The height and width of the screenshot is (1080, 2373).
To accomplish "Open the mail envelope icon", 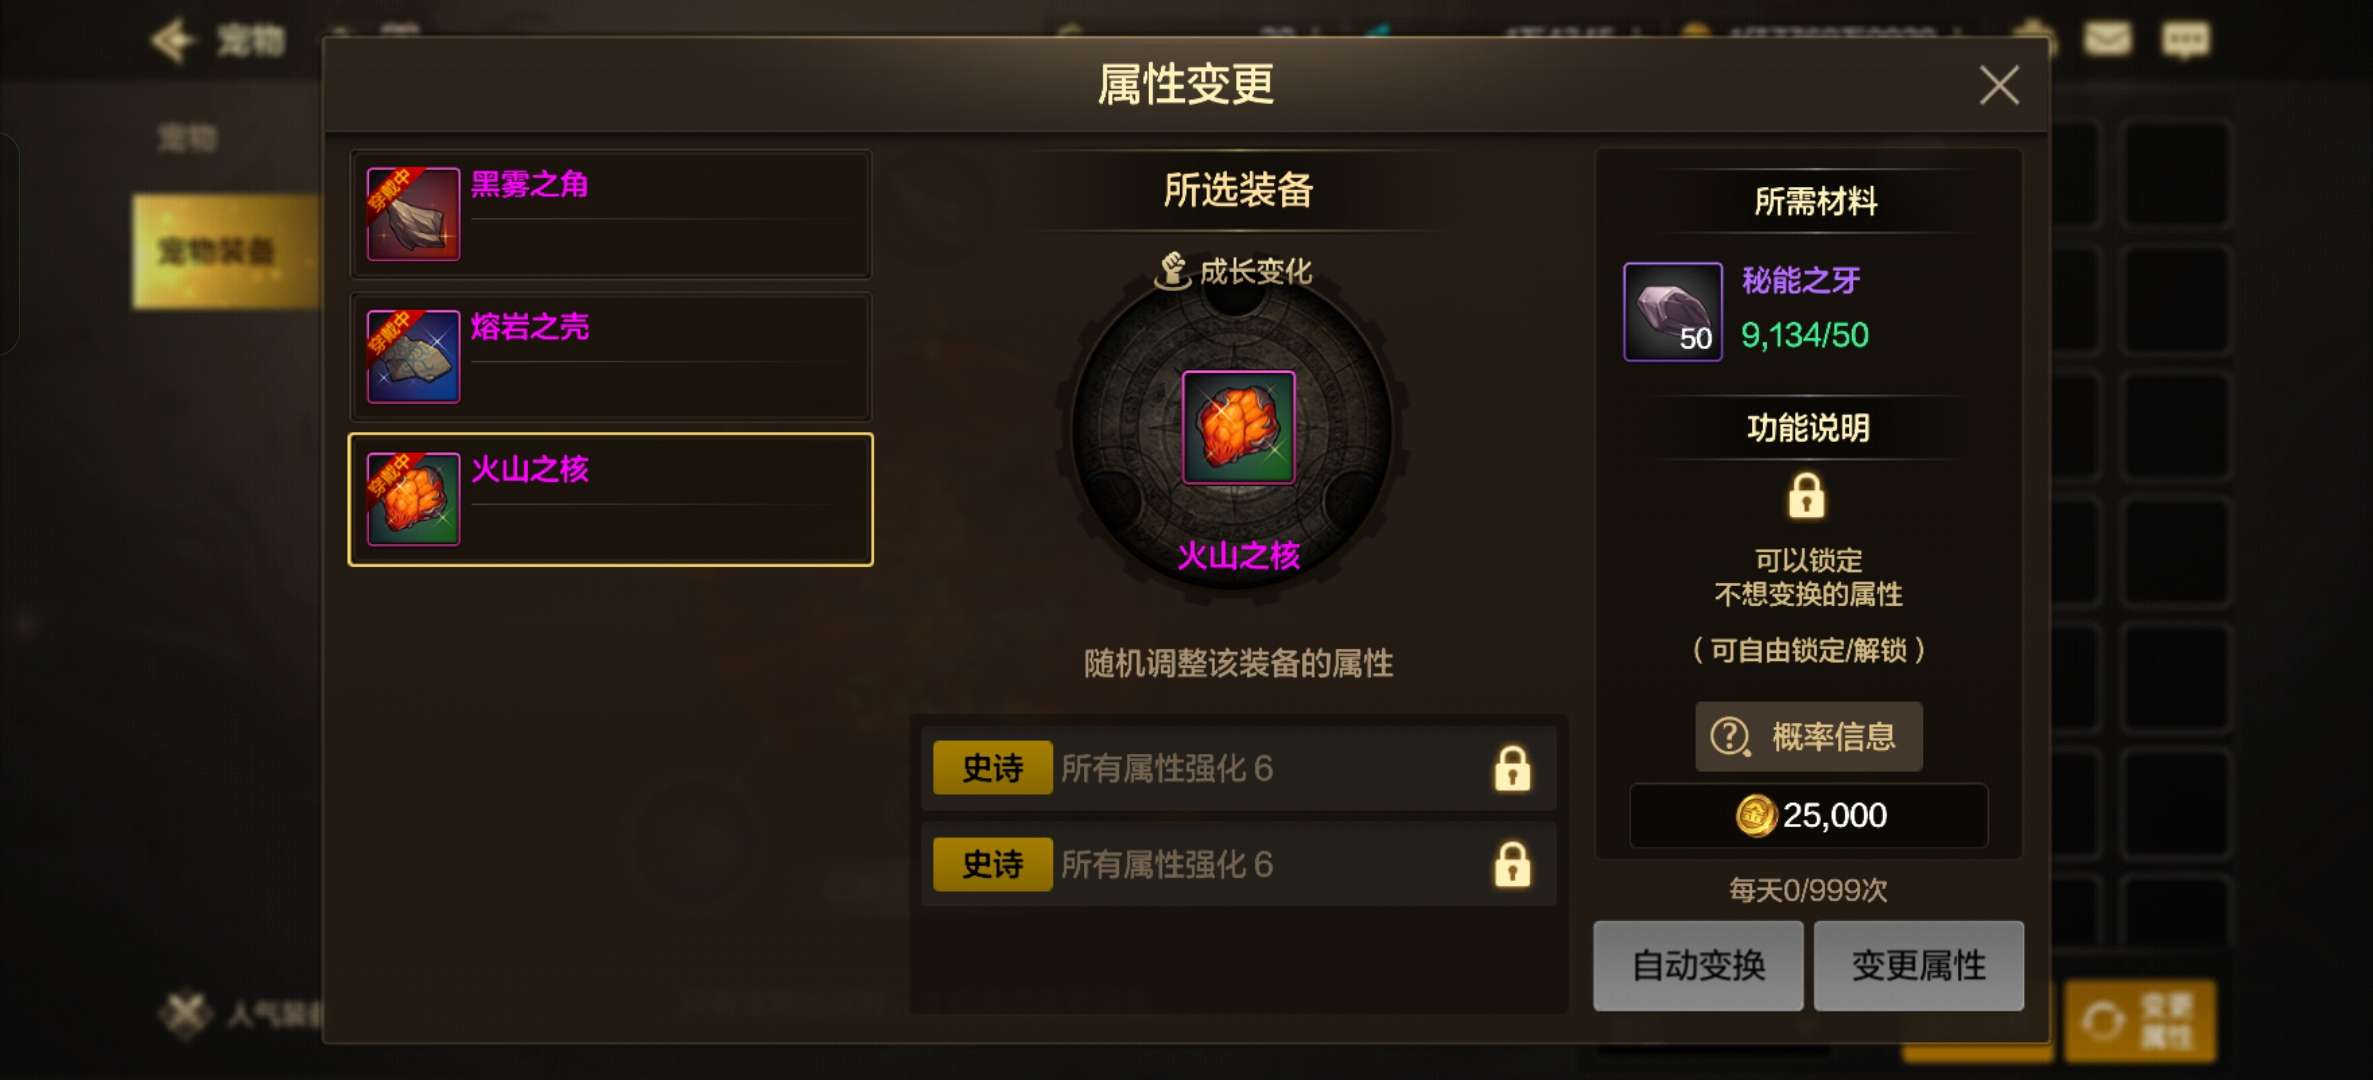I will point(2107,39).
